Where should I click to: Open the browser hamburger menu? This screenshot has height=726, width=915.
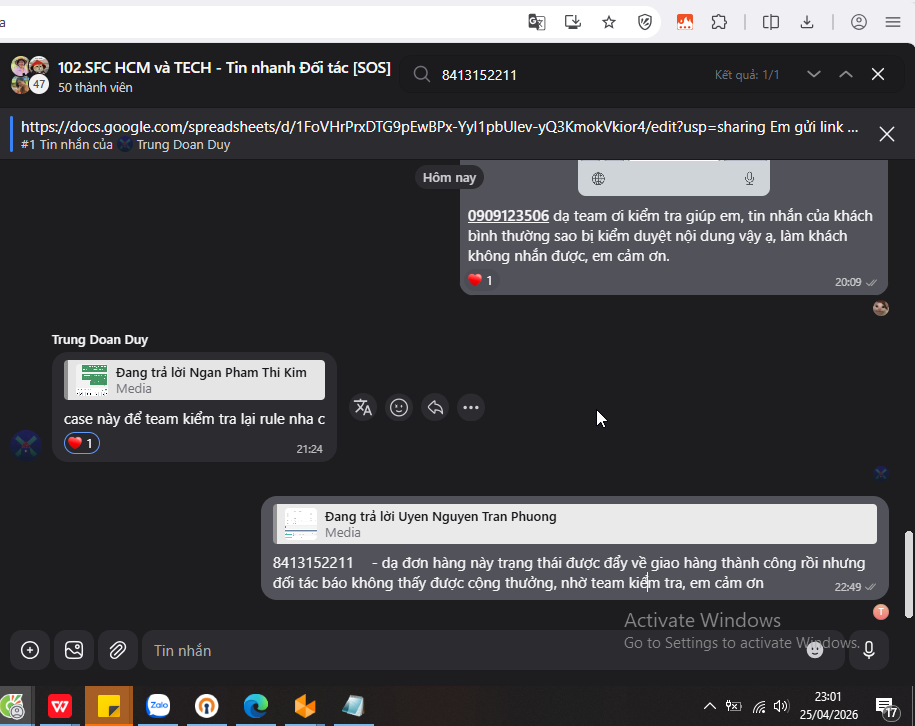(x=893, y=22)
